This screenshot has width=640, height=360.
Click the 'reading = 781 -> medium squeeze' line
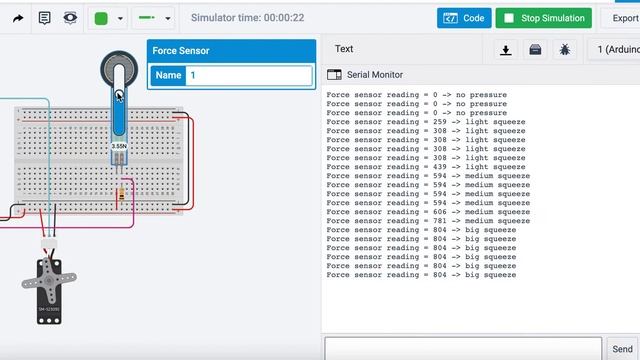(x=428, y=221)
